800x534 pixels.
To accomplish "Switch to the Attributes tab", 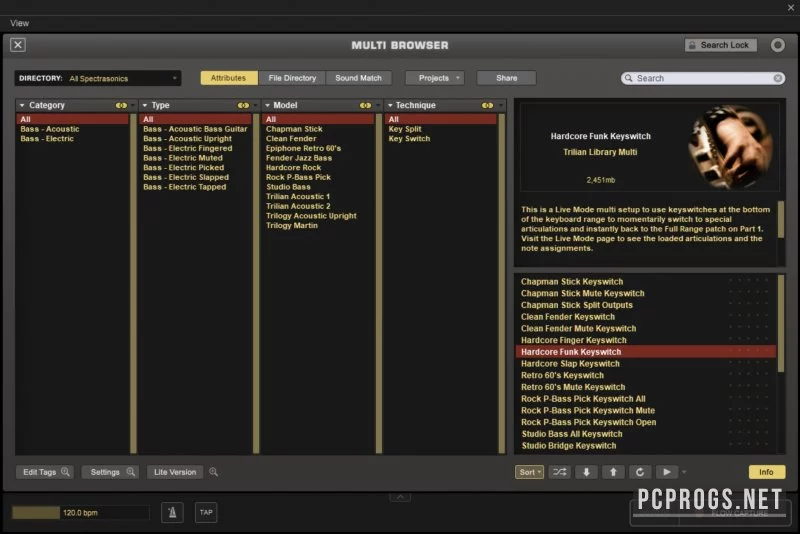I will click(x=229, y=78).
